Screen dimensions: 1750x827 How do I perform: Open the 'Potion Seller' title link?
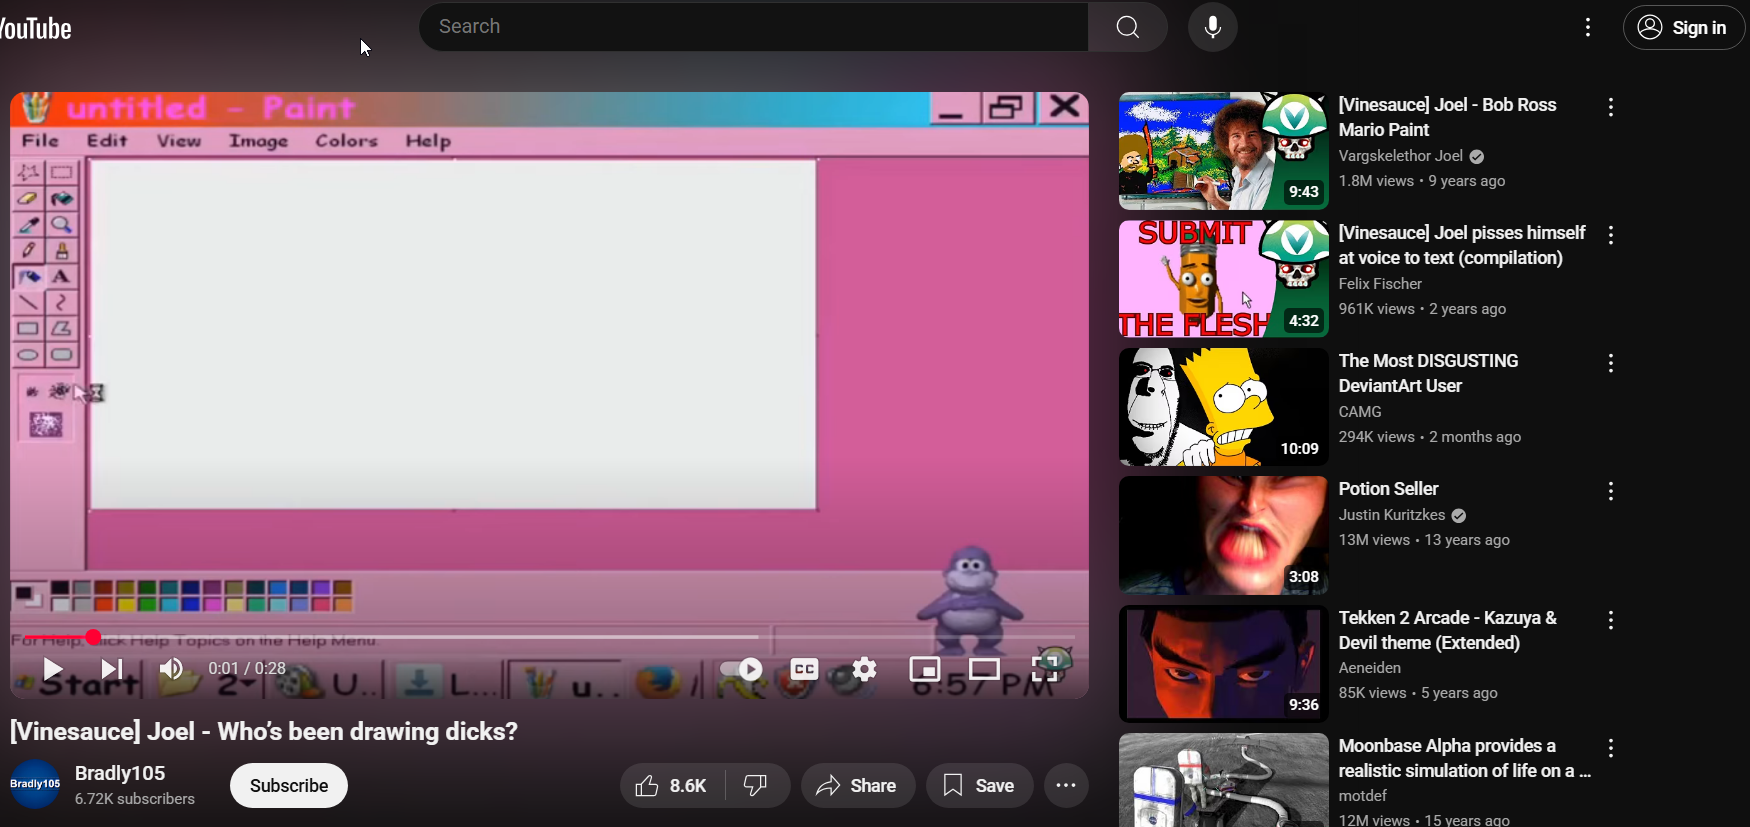click(1389, 489)
